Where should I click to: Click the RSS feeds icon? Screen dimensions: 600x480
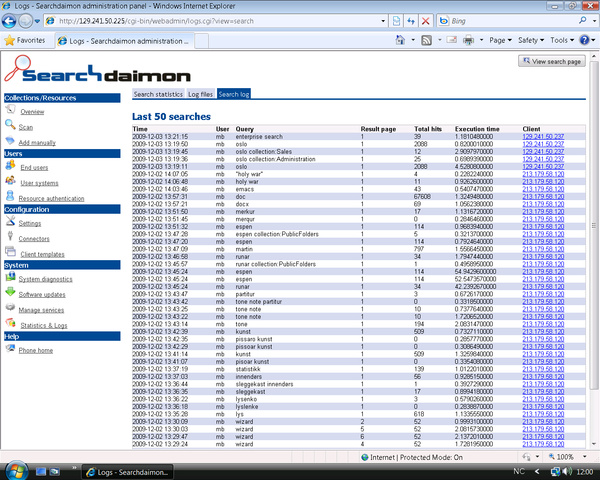[427, 40]
